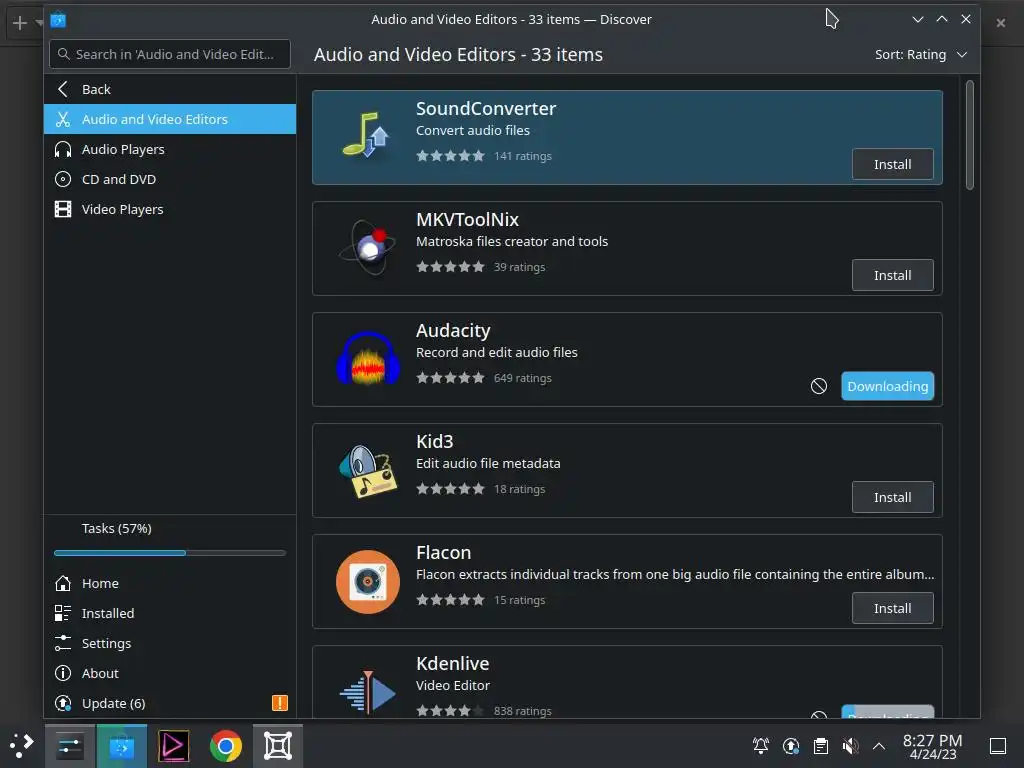Click the Tasks (57%) progress bar
1024x768 pixels.
170,553
